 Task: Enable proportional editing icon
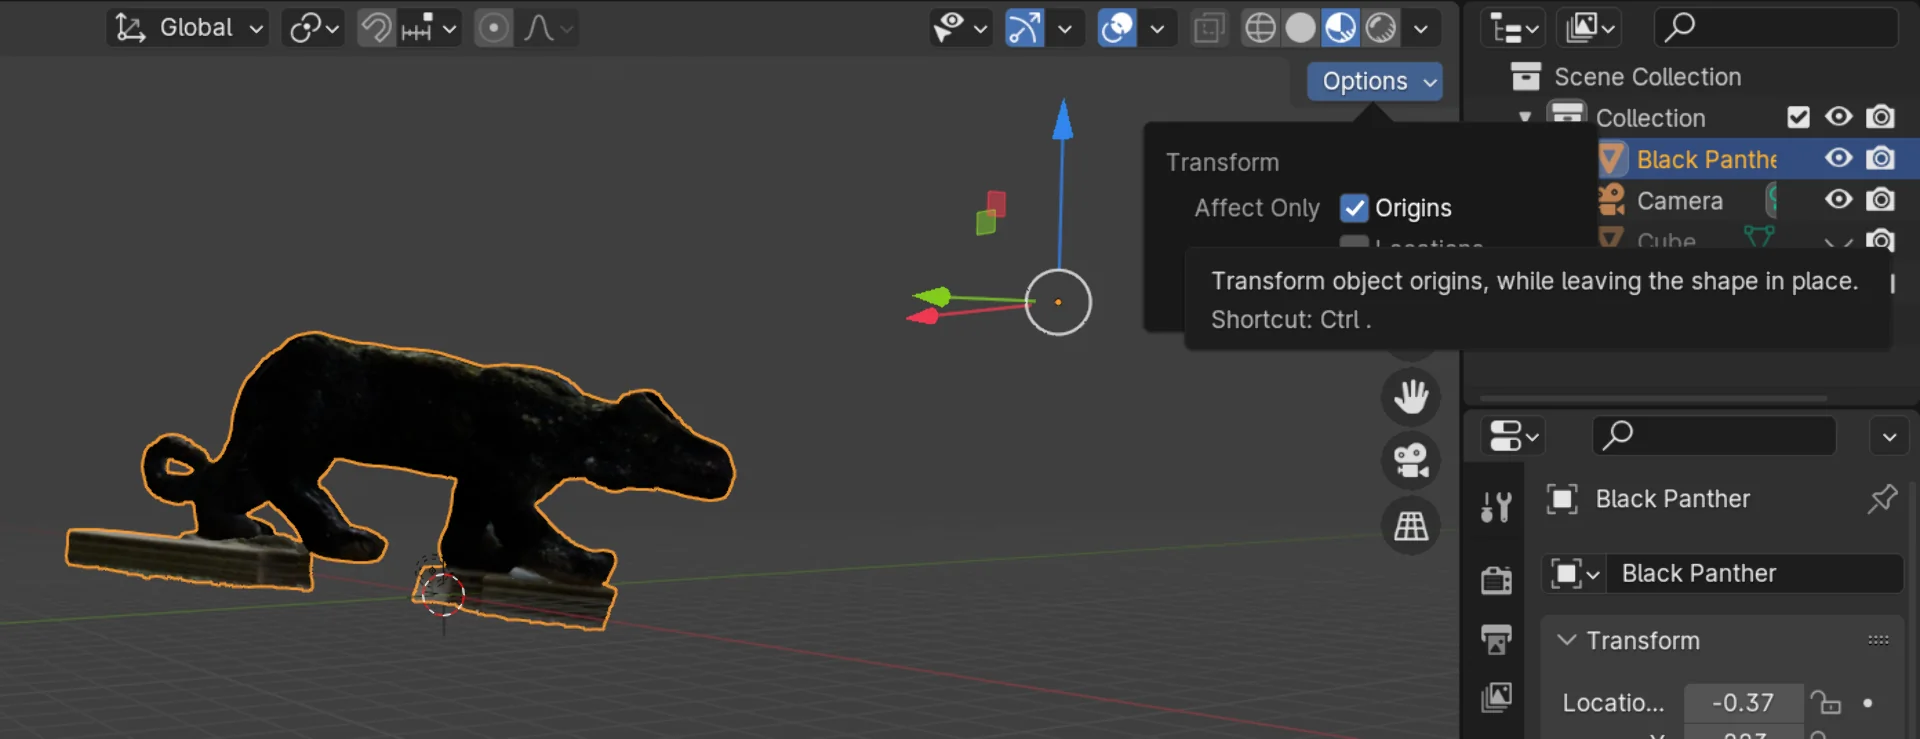pos(493,28)
